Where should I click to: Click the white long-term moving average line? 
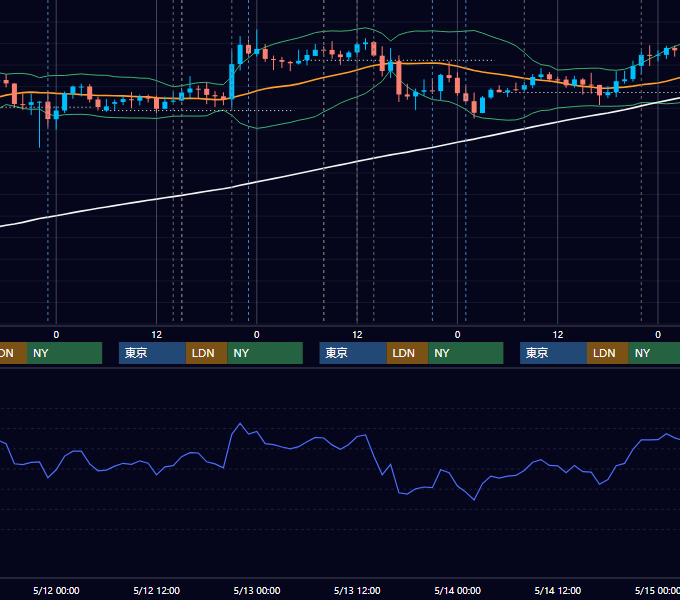pyautogui.click(x=324, y=168)
